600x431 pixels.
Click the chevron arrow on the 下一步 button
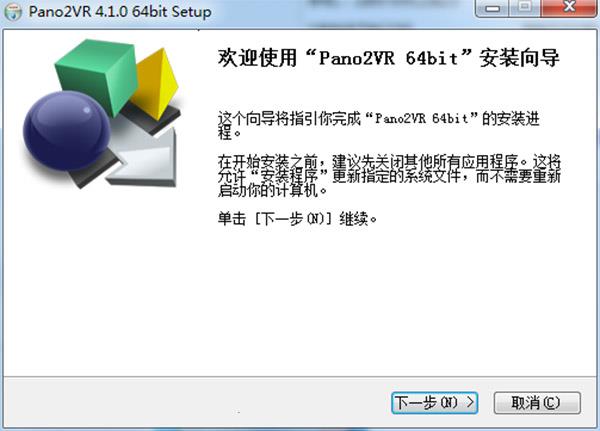coord(470,402)
